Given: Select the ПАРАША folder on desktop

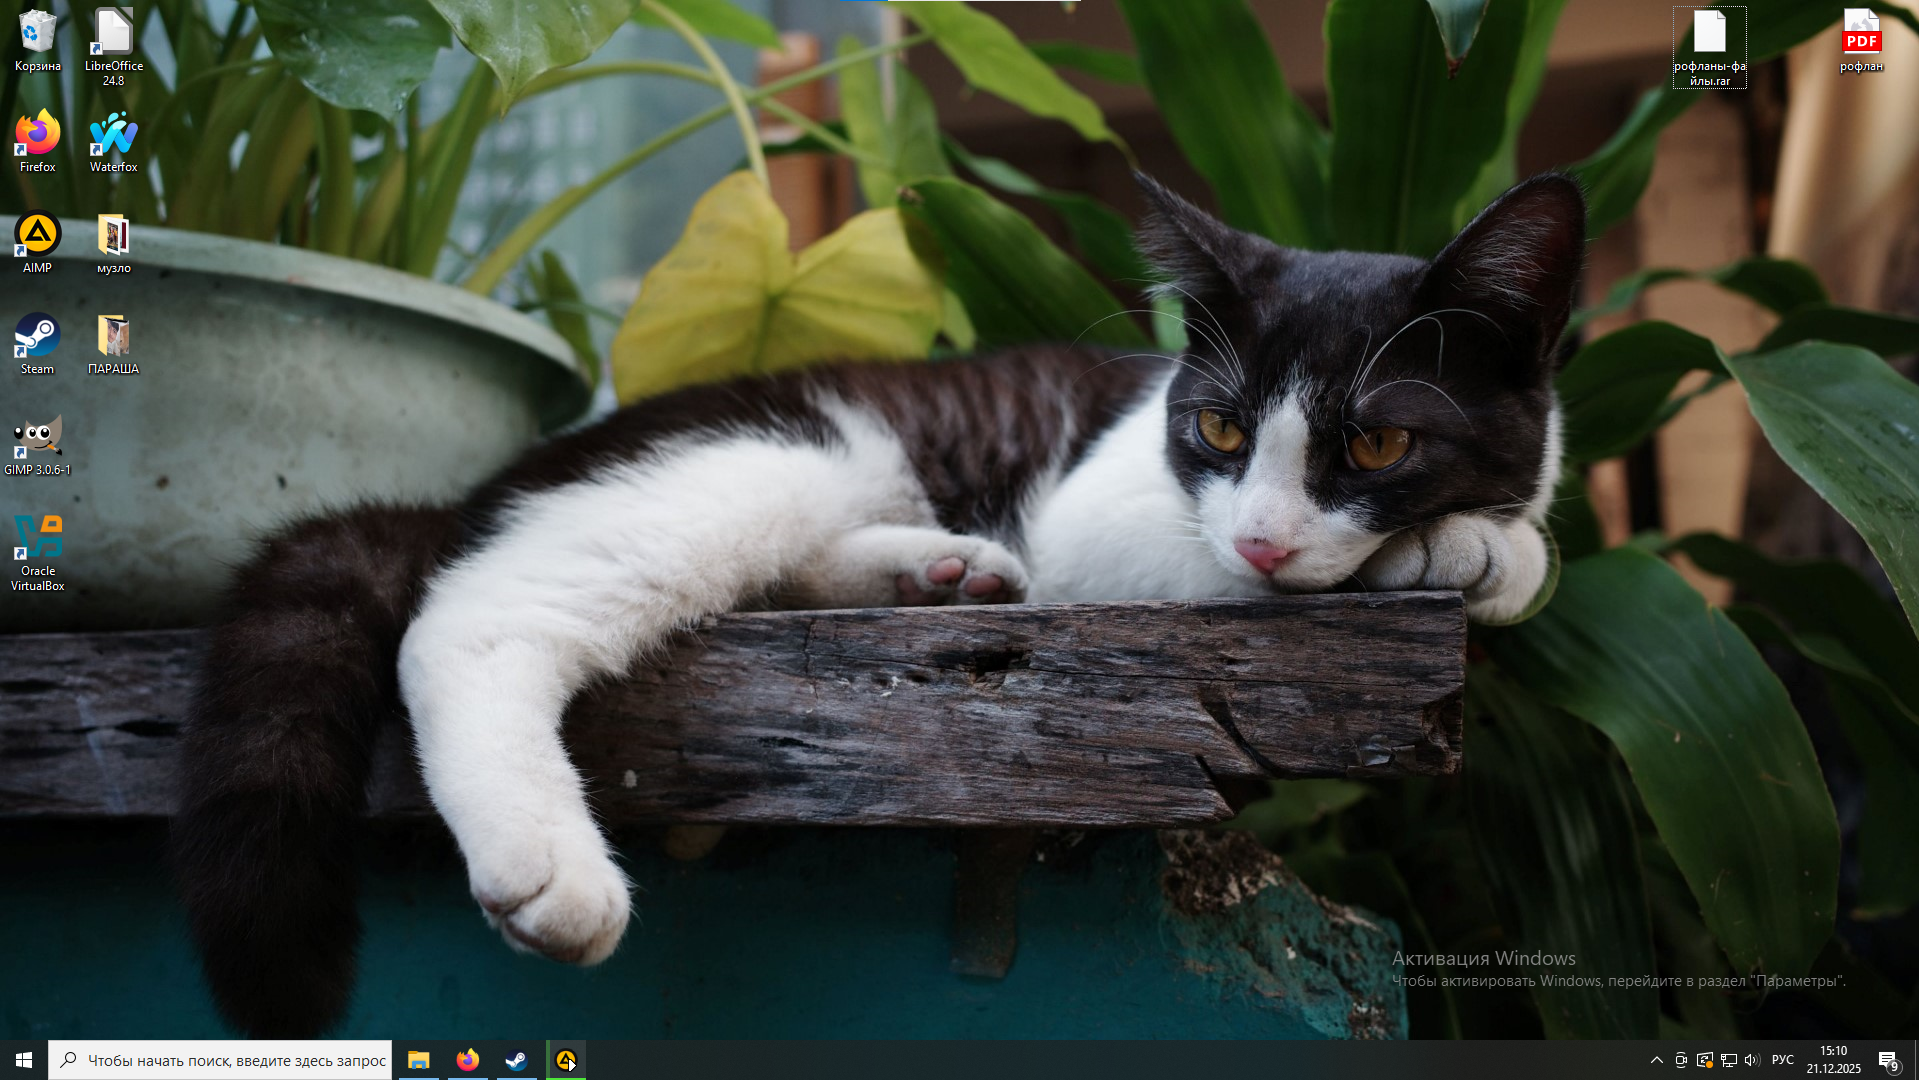Looking at the screenshot, I should 114,344.
